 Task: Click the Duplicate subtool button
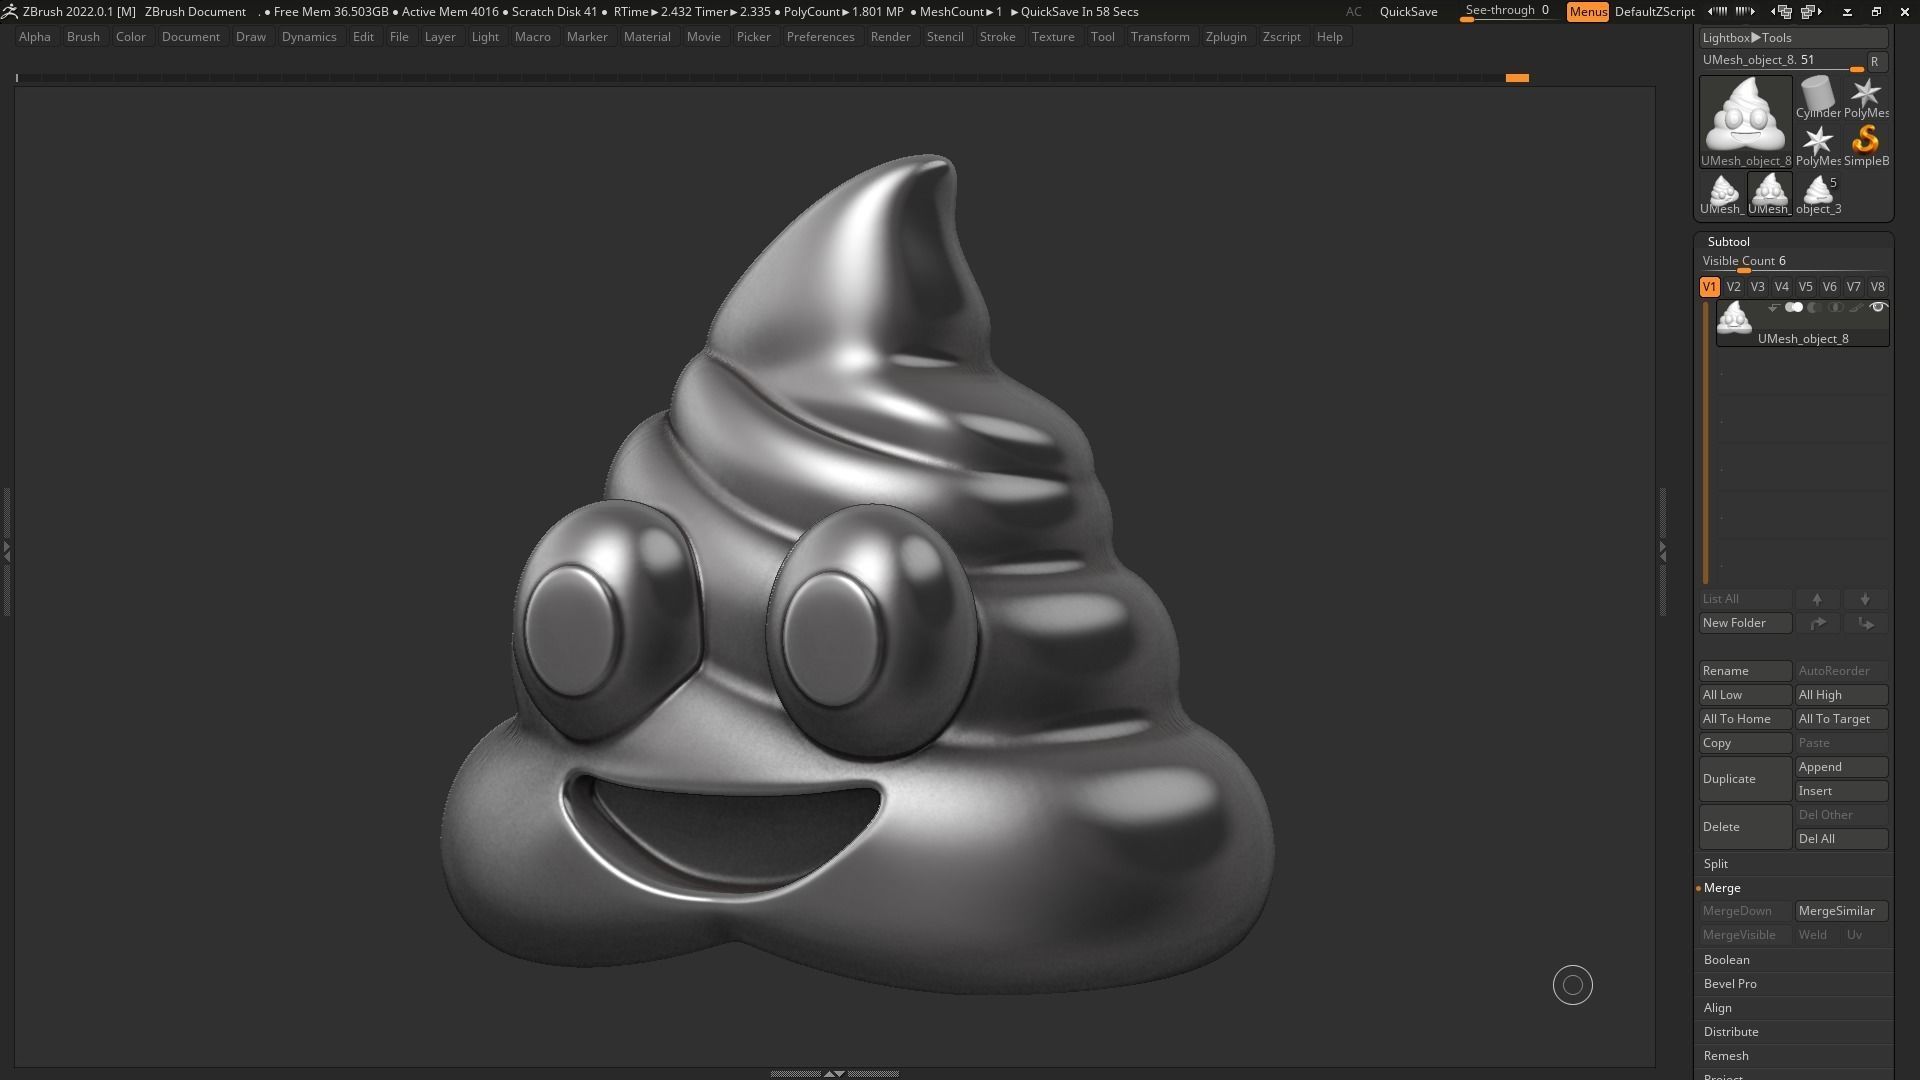pos(1745,779)
